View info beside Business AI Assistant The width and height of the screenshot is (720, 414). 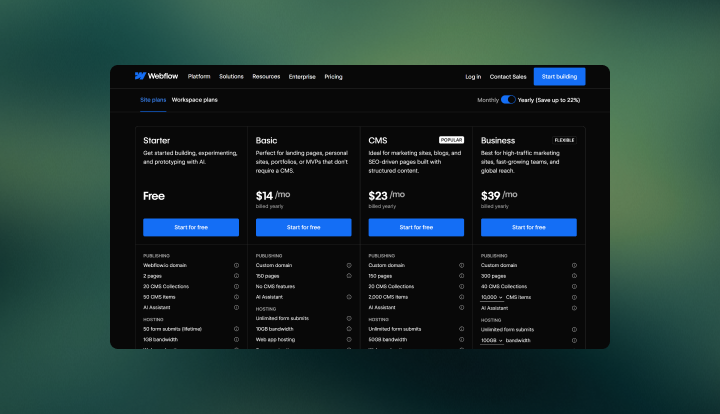coord(574,308)
